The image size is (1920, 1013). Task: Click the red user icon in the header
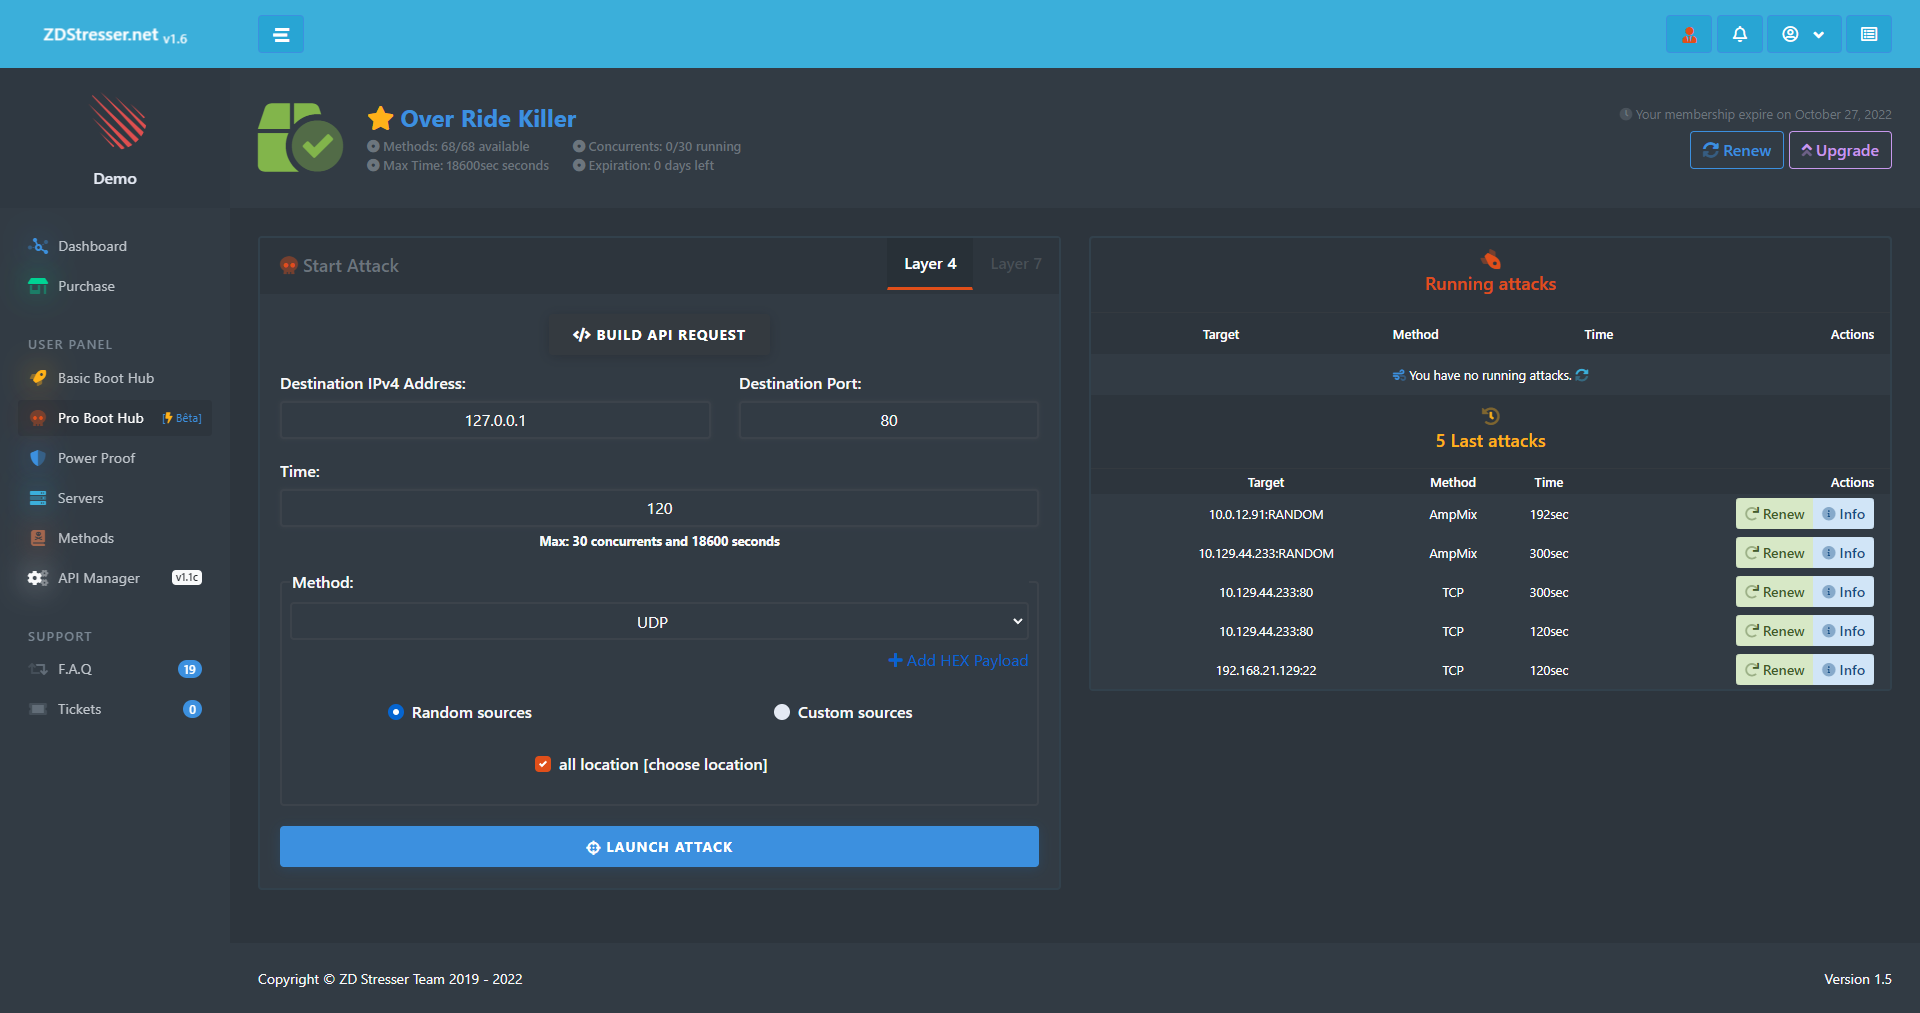[x=1689, y=35]
